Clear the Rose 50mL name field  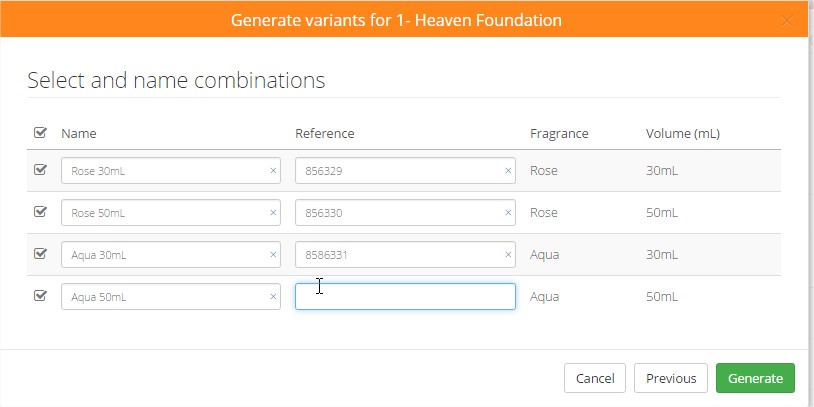point(273,213)
